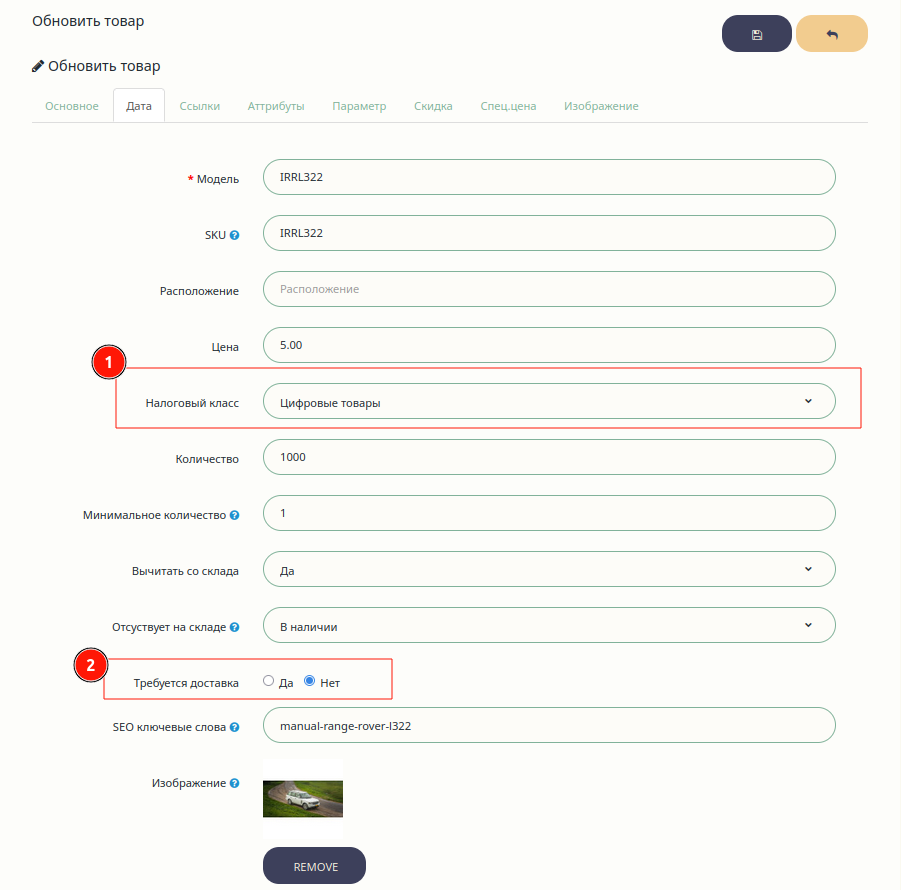Select Да for Требуется доставка
The image size is (901, 890).
[268, 681]
